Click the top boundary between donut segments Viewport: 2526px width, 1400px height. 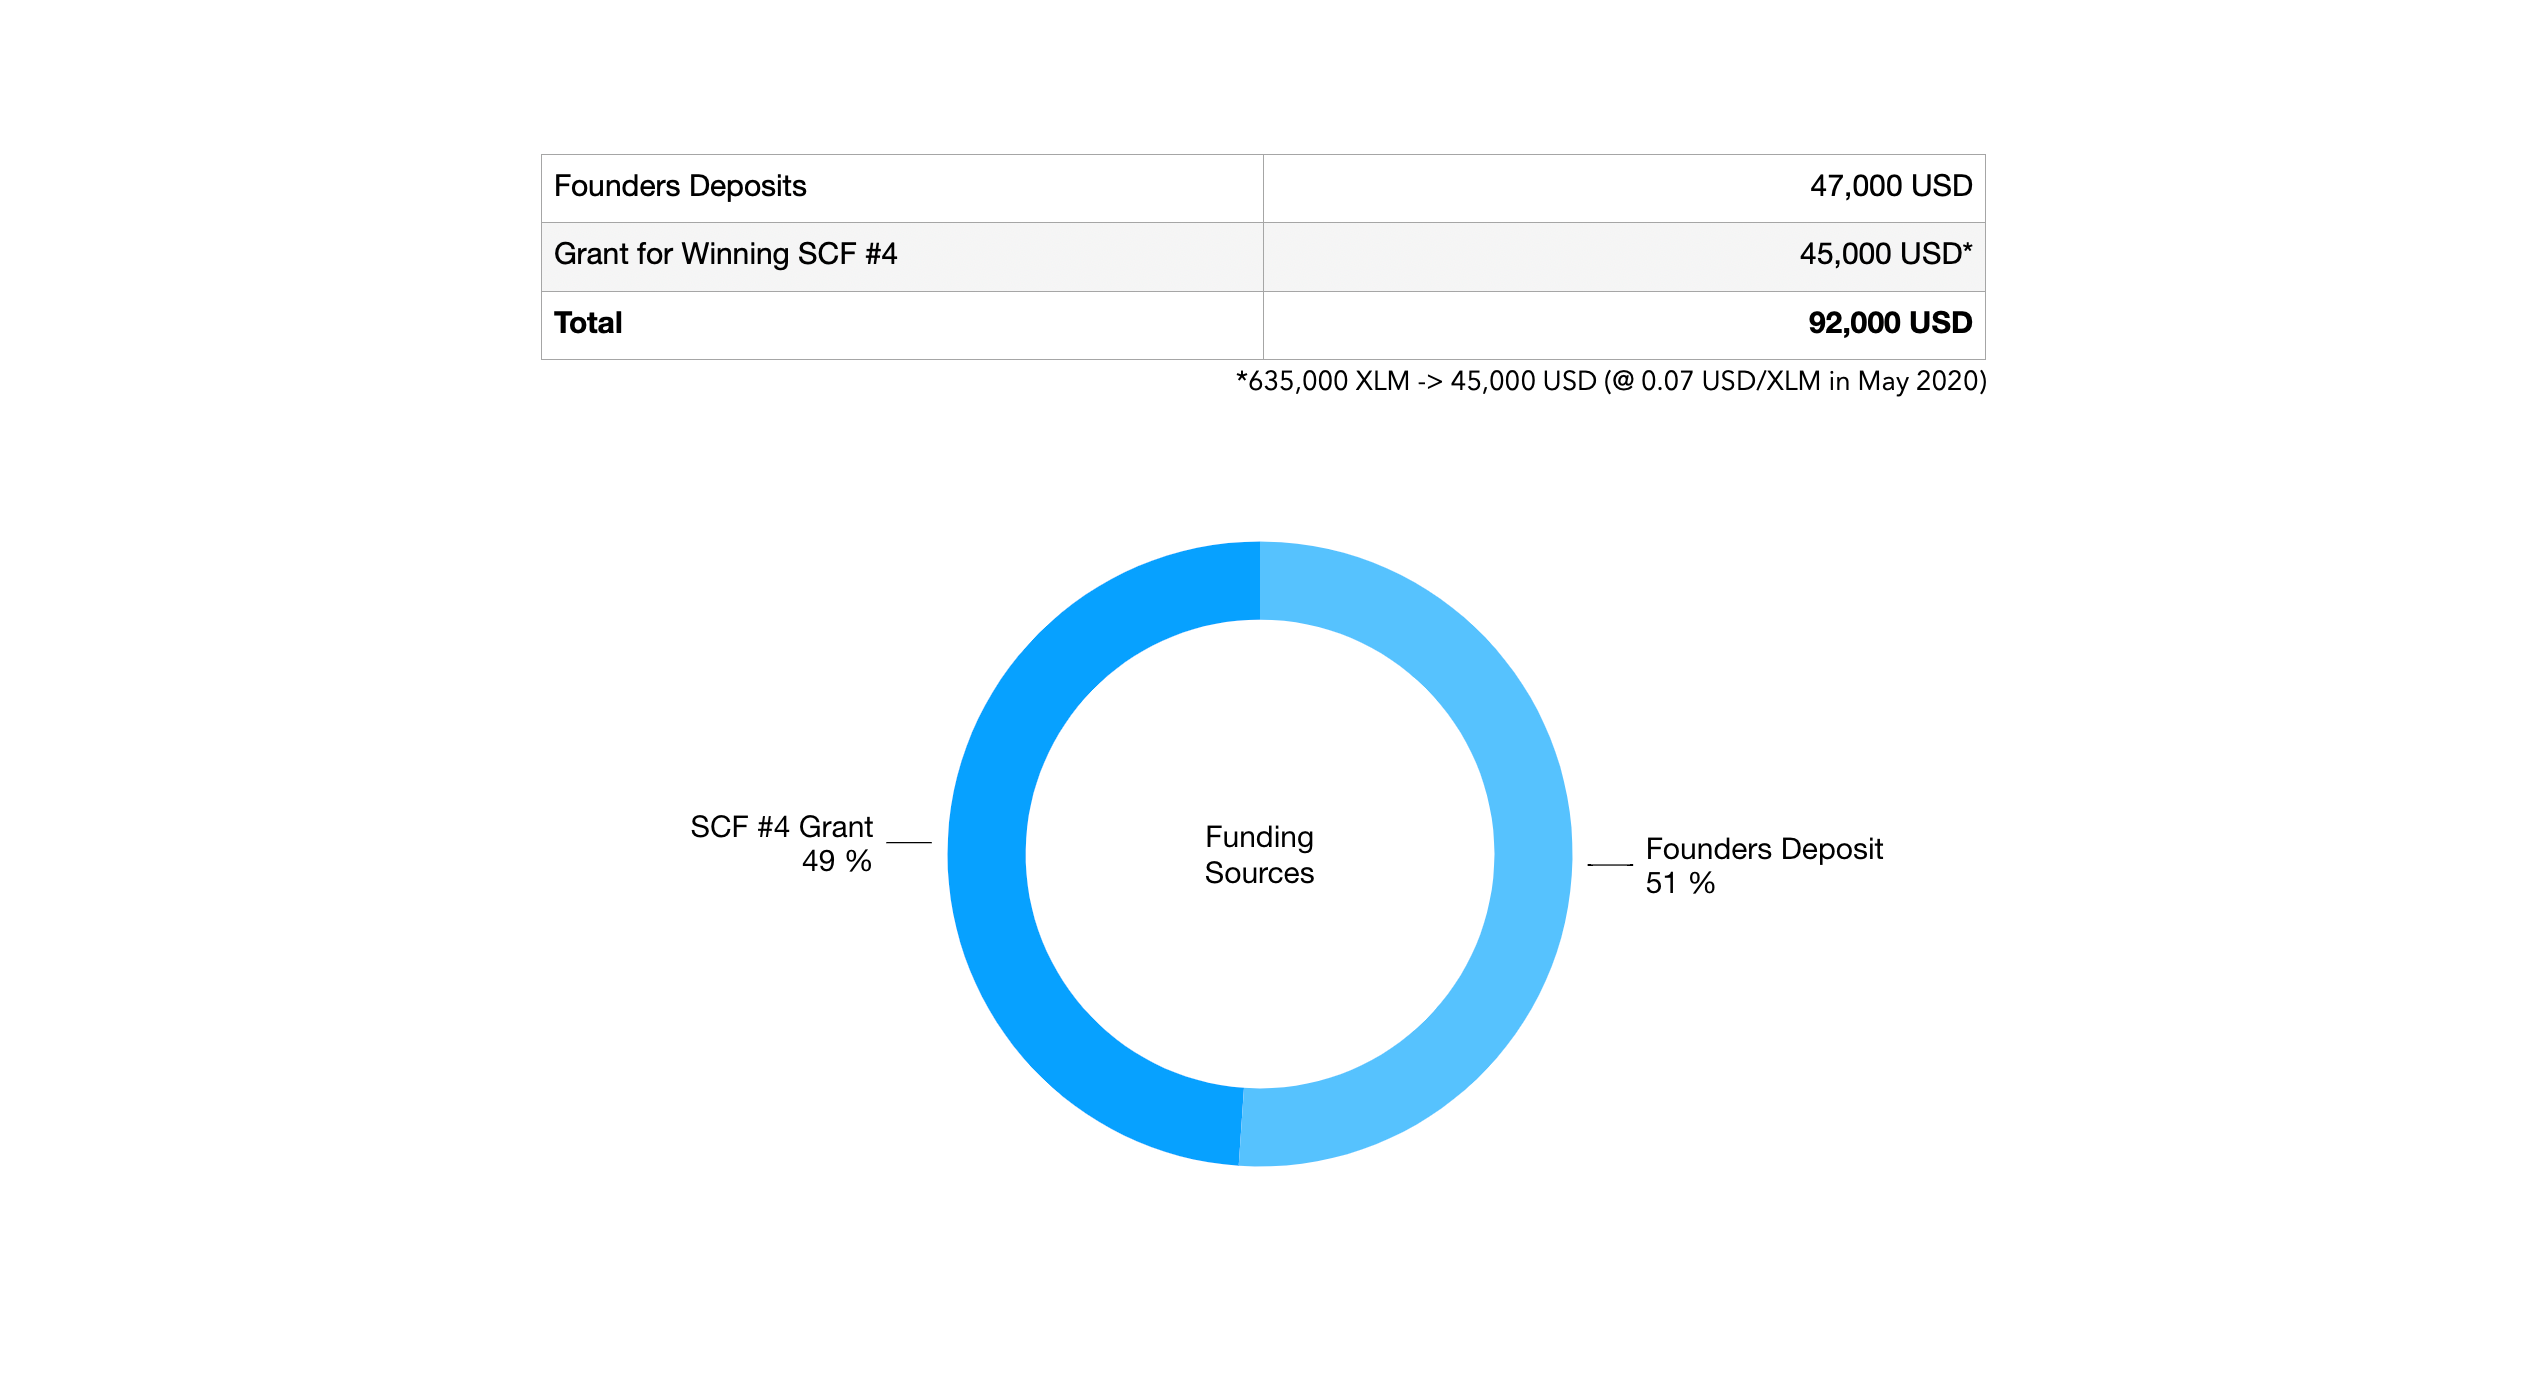coord(1260,581)
